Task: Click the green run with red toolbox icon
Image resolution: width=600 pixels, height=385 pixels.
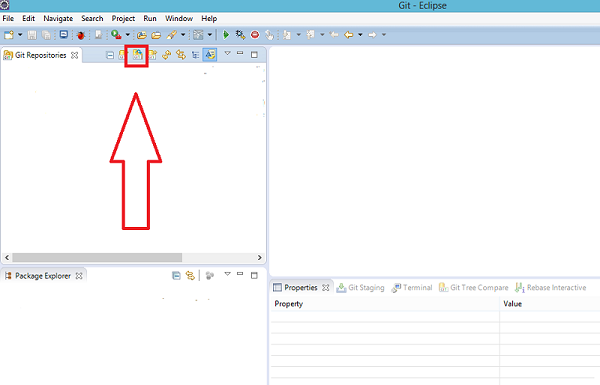Action: click(x=116, y=35)
